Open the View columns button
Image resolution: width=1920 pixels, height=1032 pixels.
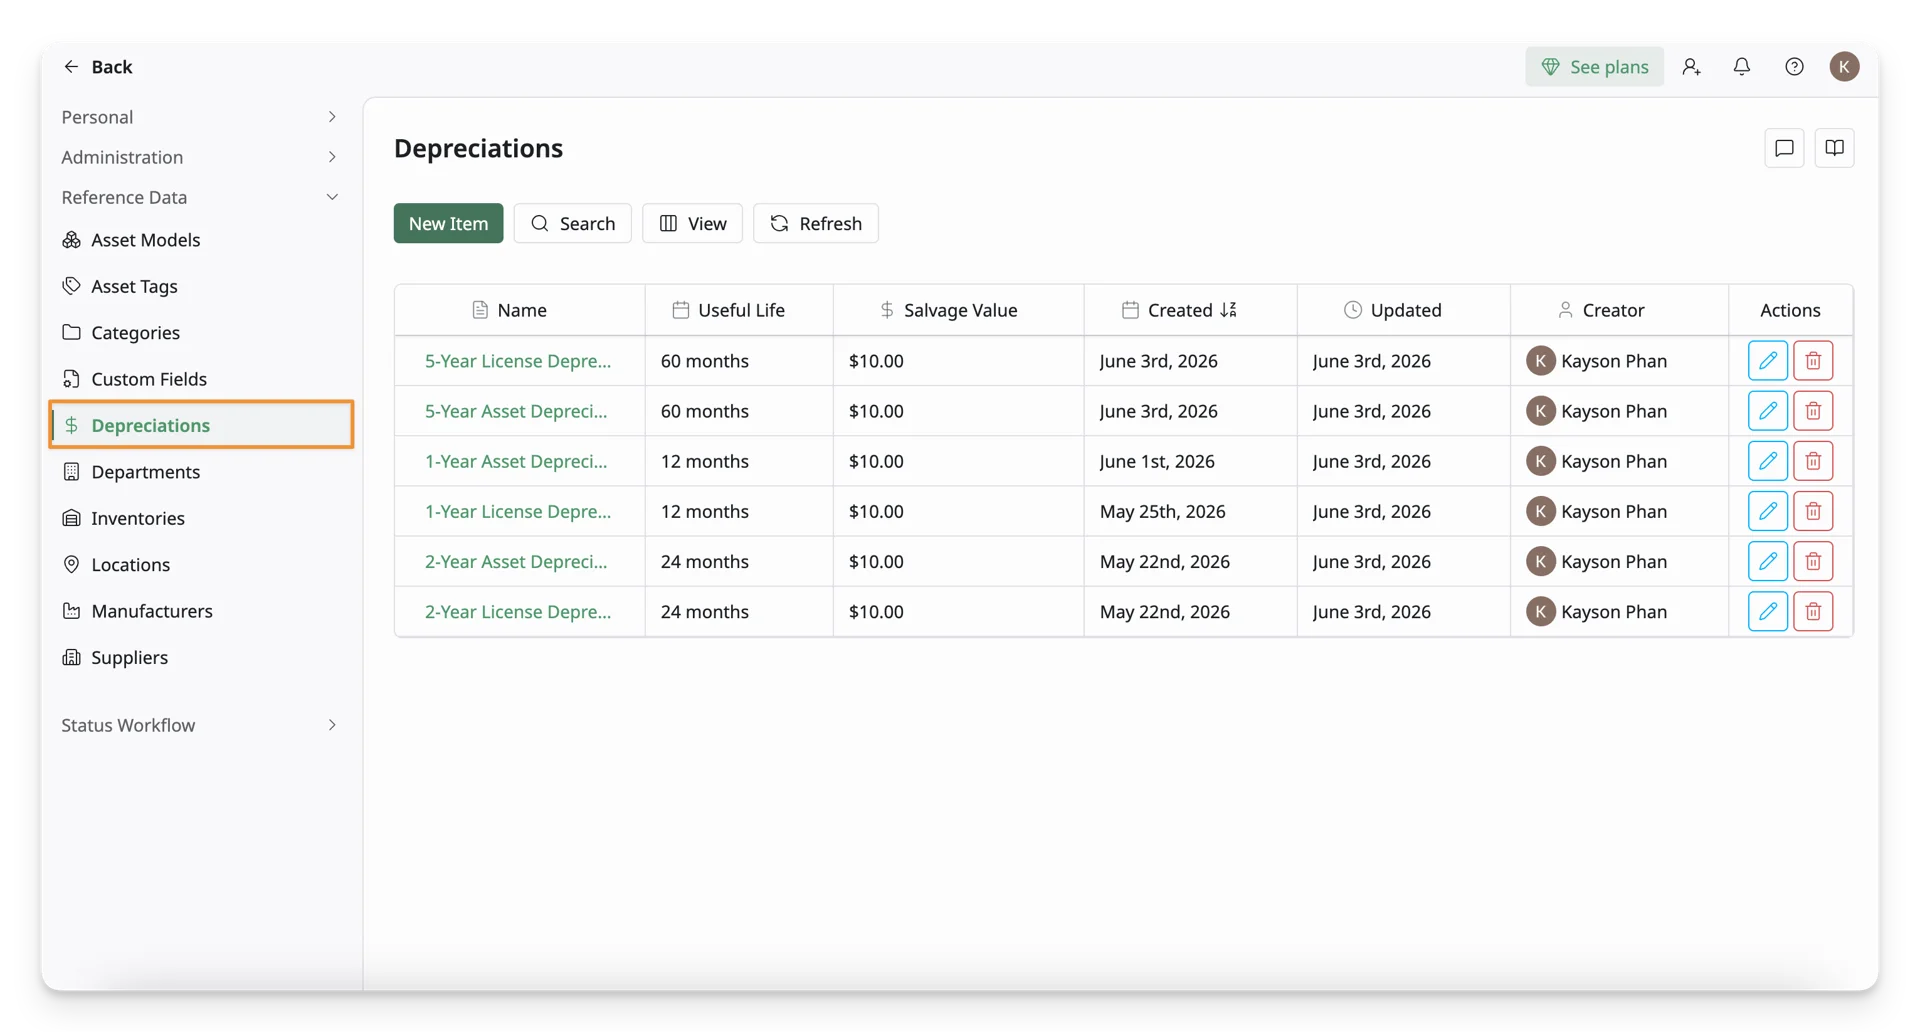click(692, 223)
